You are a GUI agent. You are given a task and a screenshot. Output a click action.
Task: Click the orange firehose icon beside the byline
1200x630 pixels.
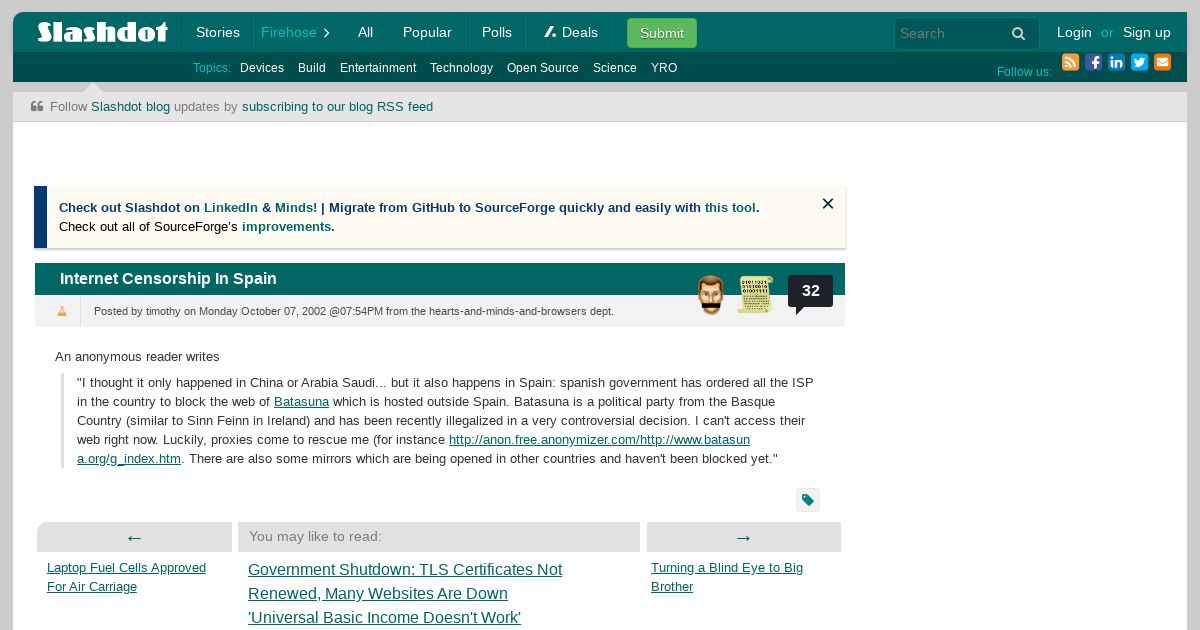[62, 311]
